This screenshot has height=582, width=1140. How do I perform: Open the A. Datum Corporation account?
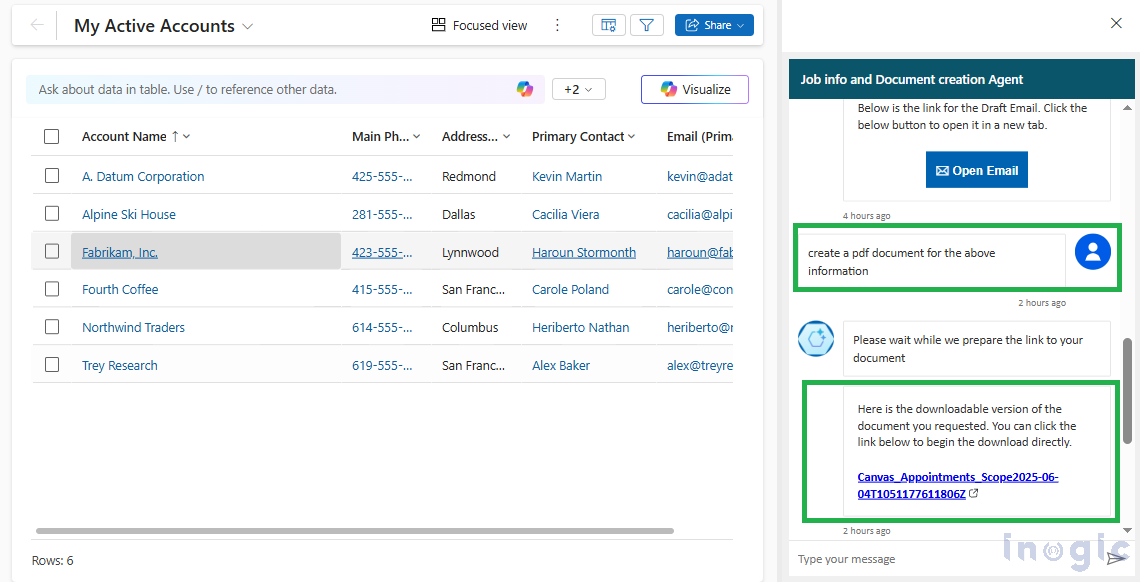click(x=143, y=177)
